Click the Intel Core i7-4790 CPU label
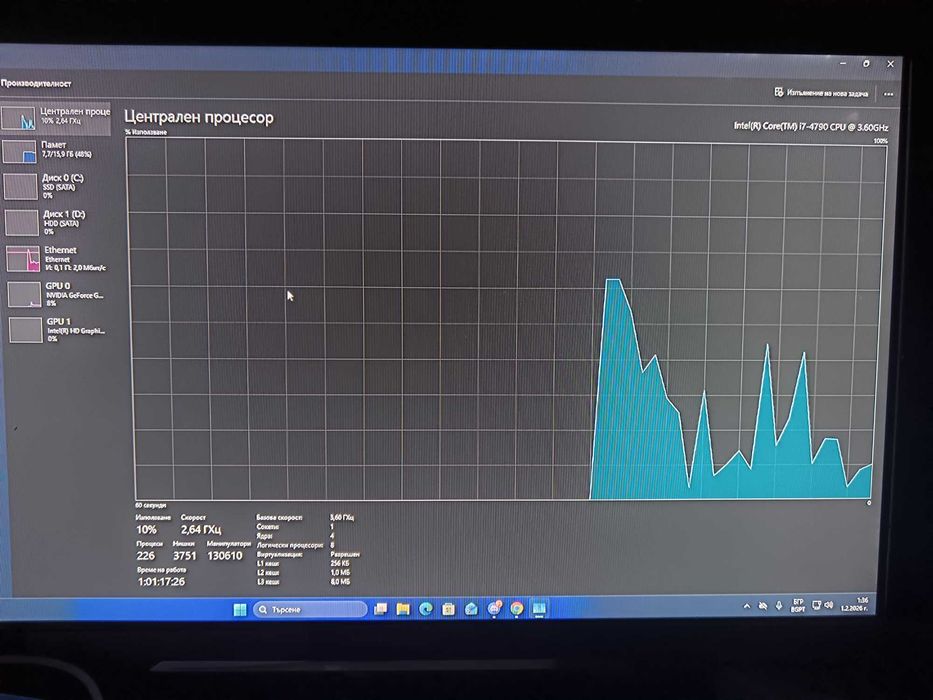933x700 pixels. pyautogui.click(x=810, y=127)
